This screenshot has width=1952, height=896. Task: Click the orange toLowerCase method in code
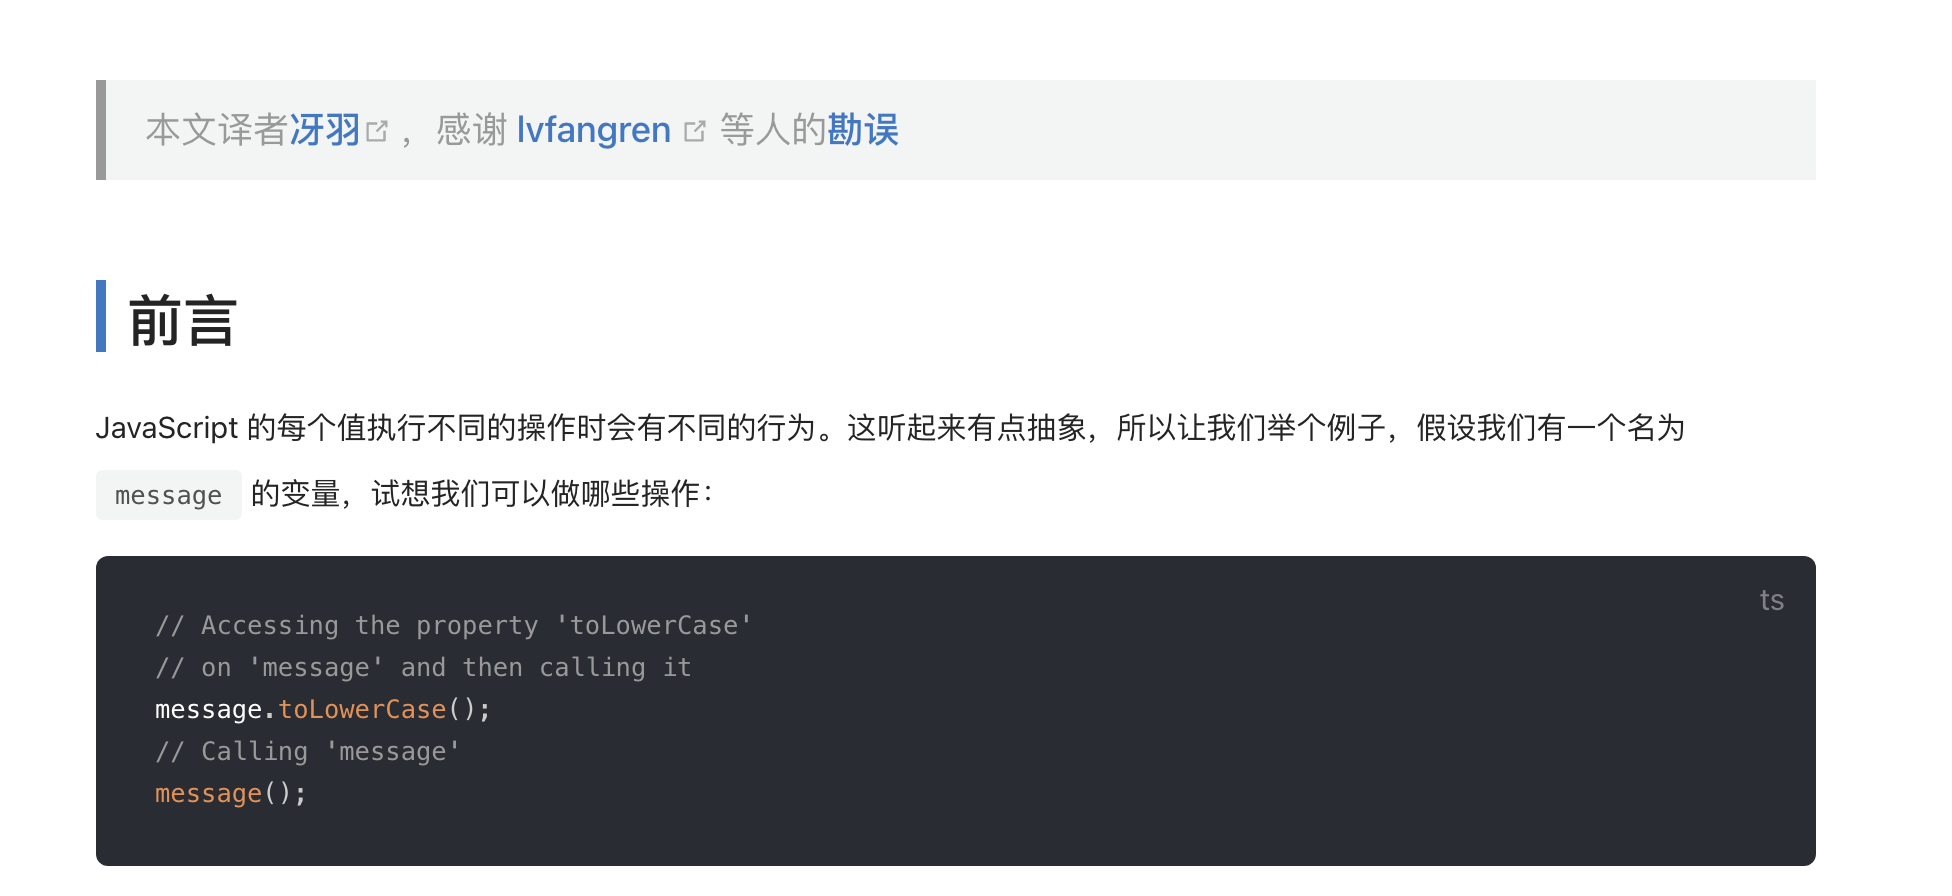tap(362, 709)
